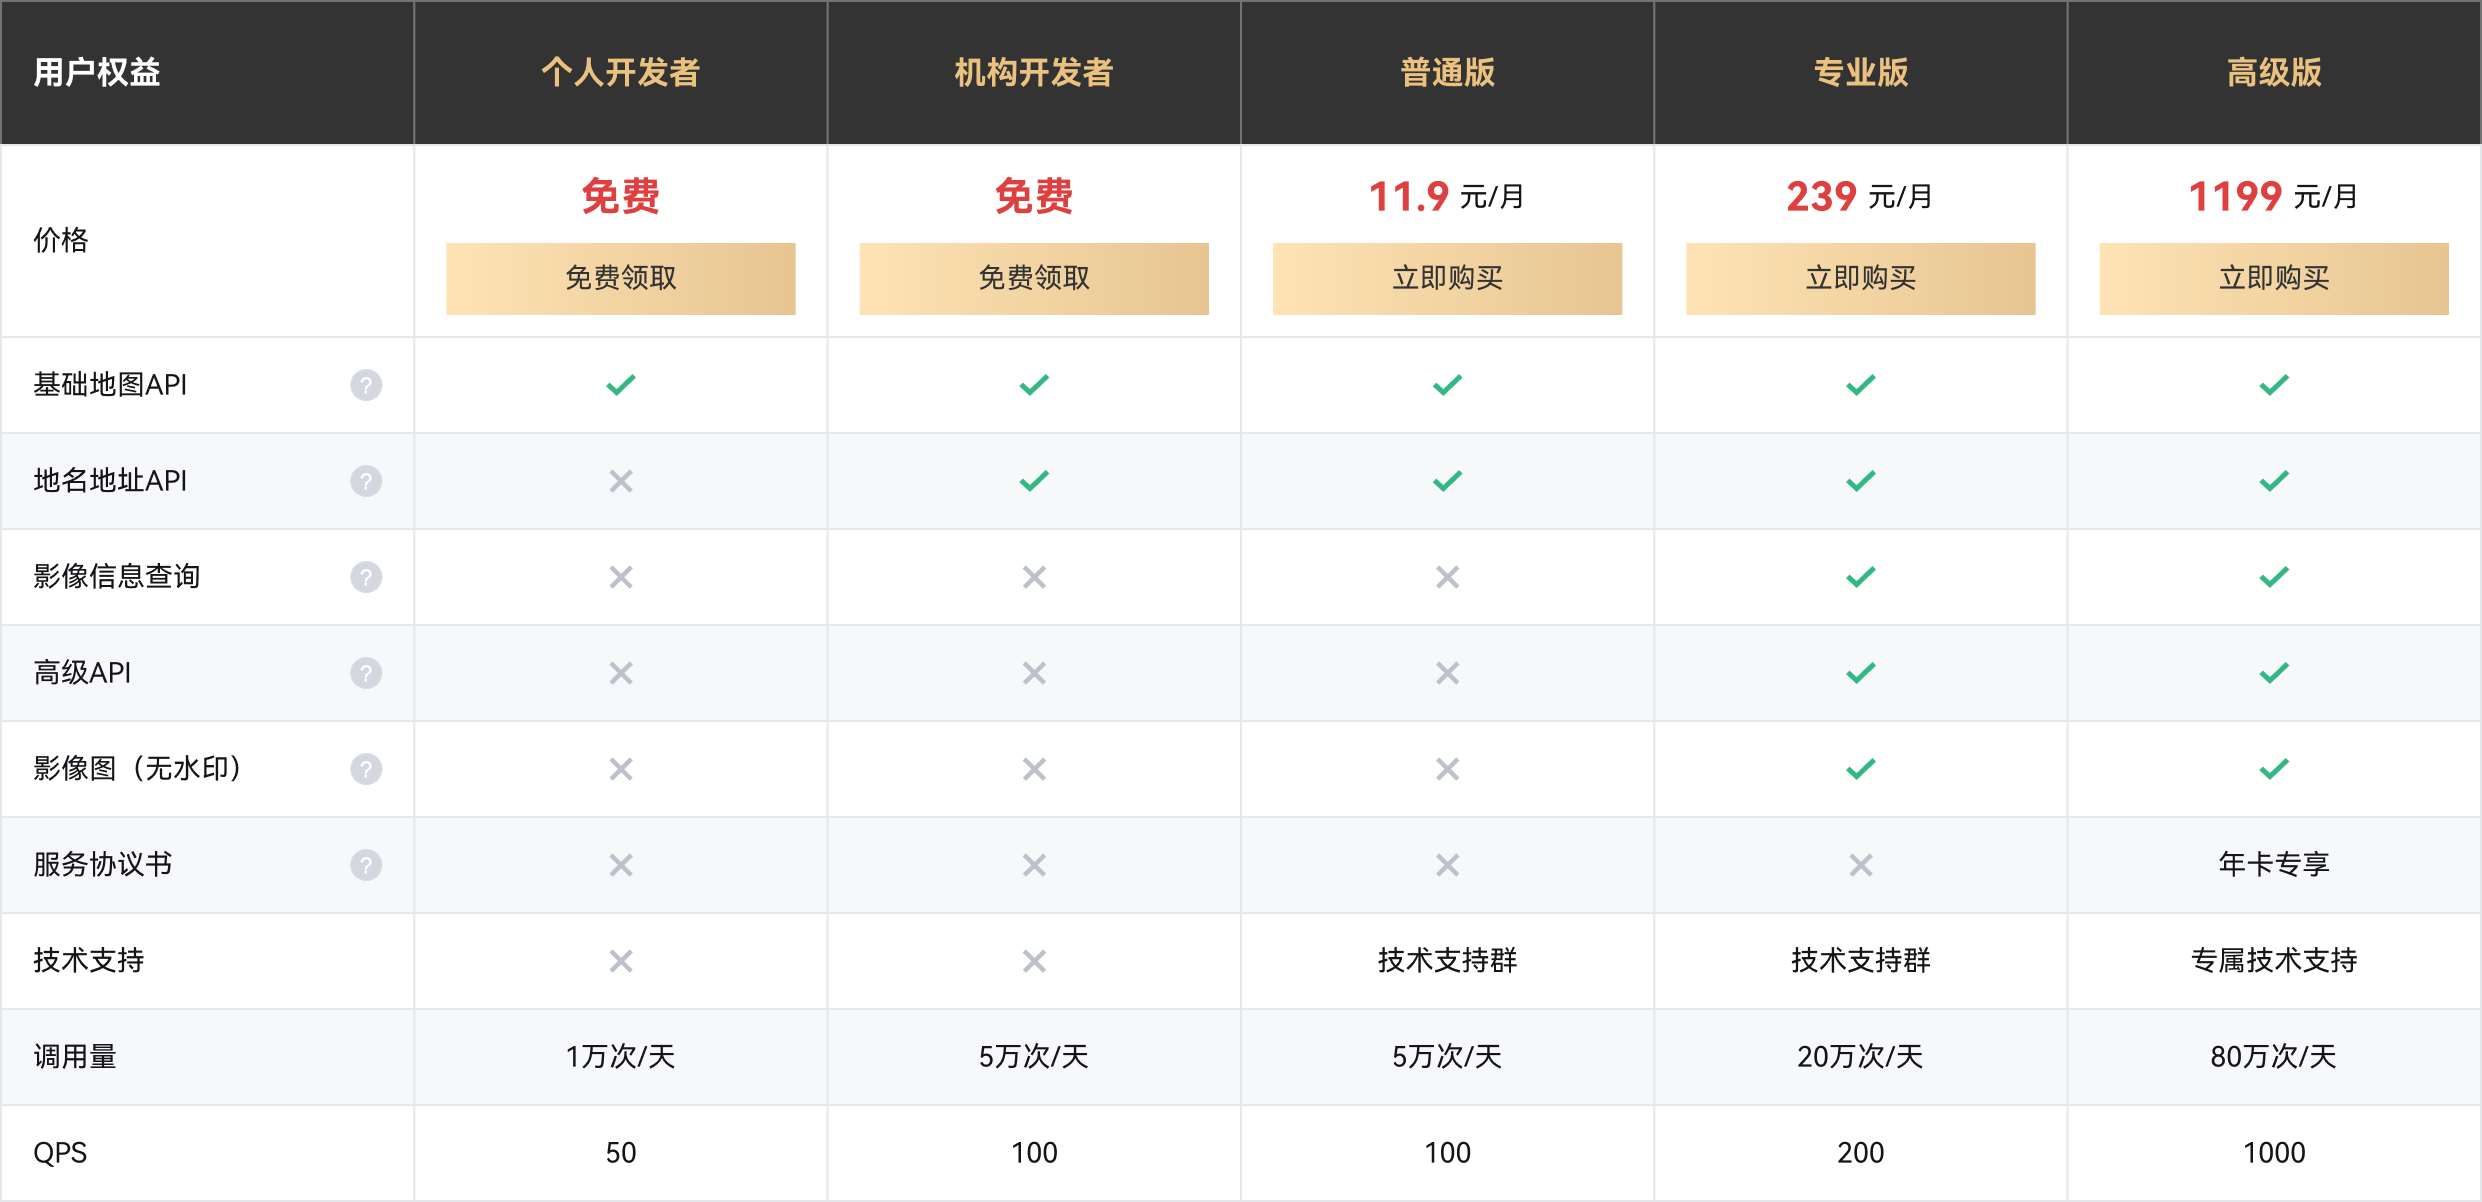Click 免费领取 button for 机构开发者
2482x1202 pixels.
click(x=1034, y=278)
